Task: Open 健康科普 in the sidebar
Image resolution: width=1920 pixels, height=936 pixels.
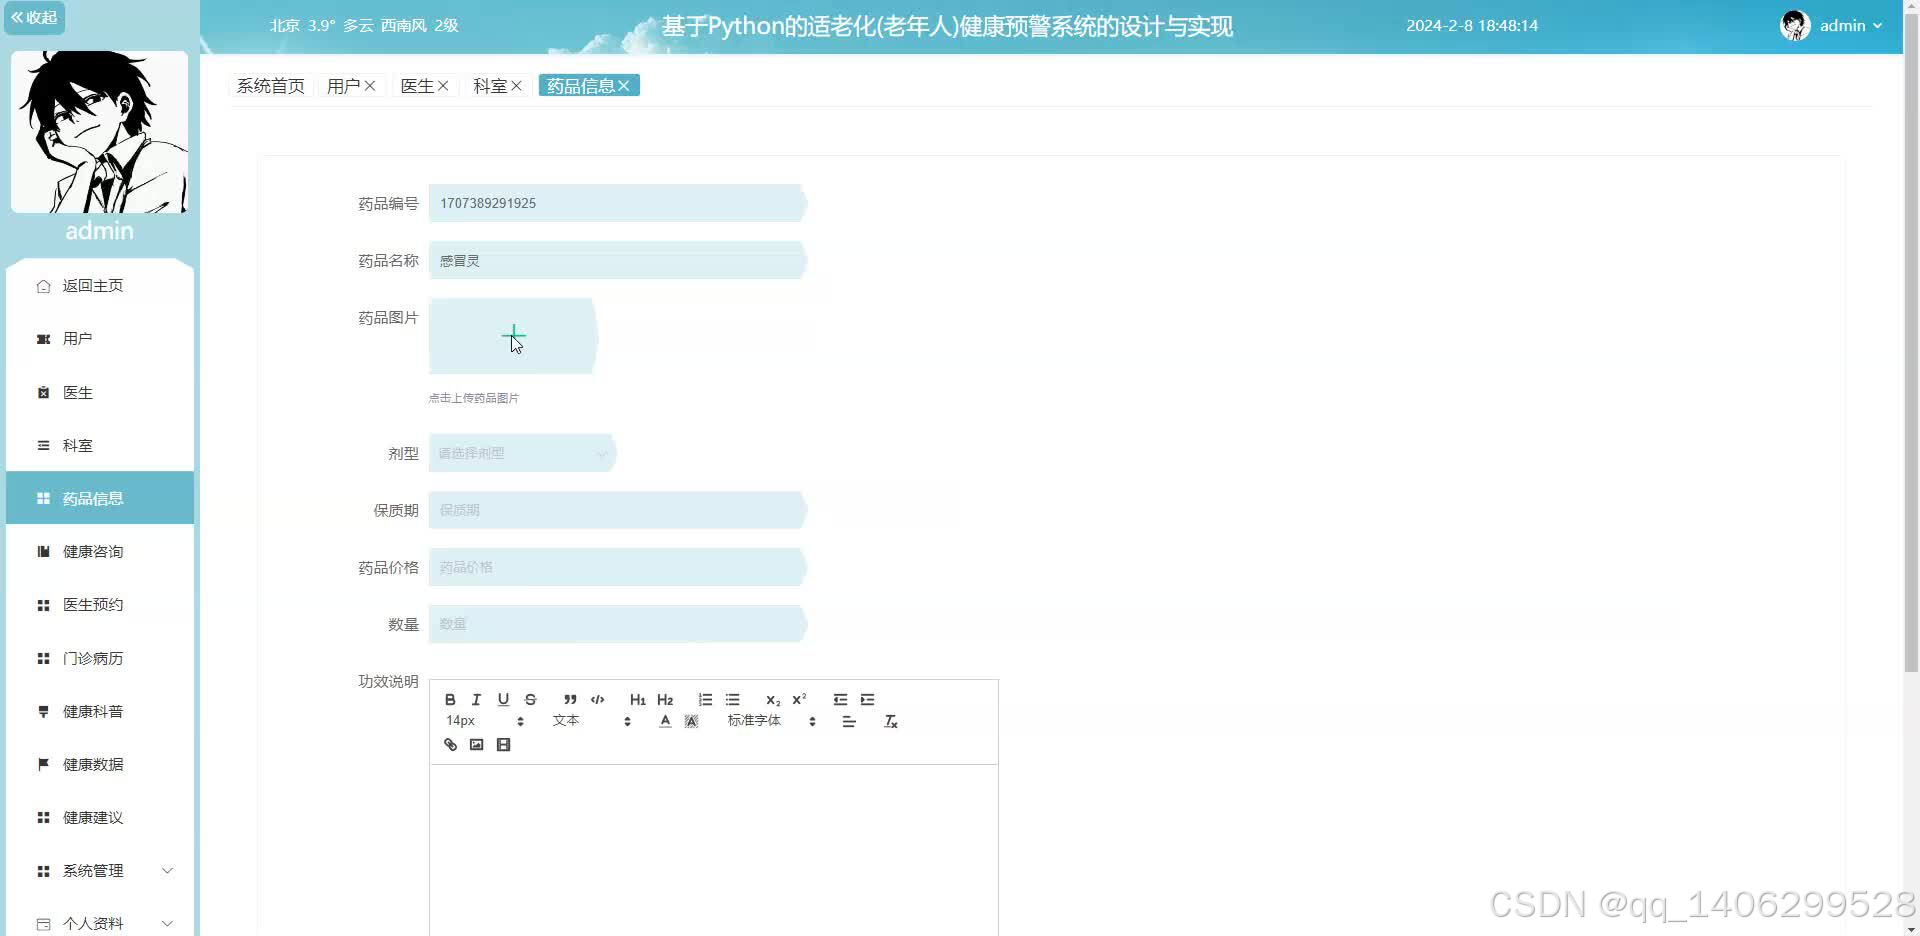Action: pos(100,712)
